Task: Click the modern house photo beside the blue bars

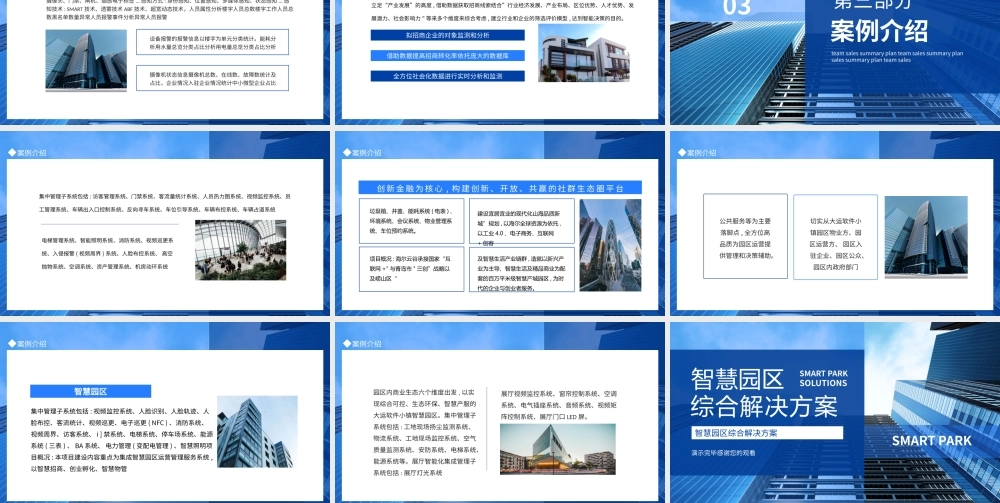Action: [x=584, y=53]
